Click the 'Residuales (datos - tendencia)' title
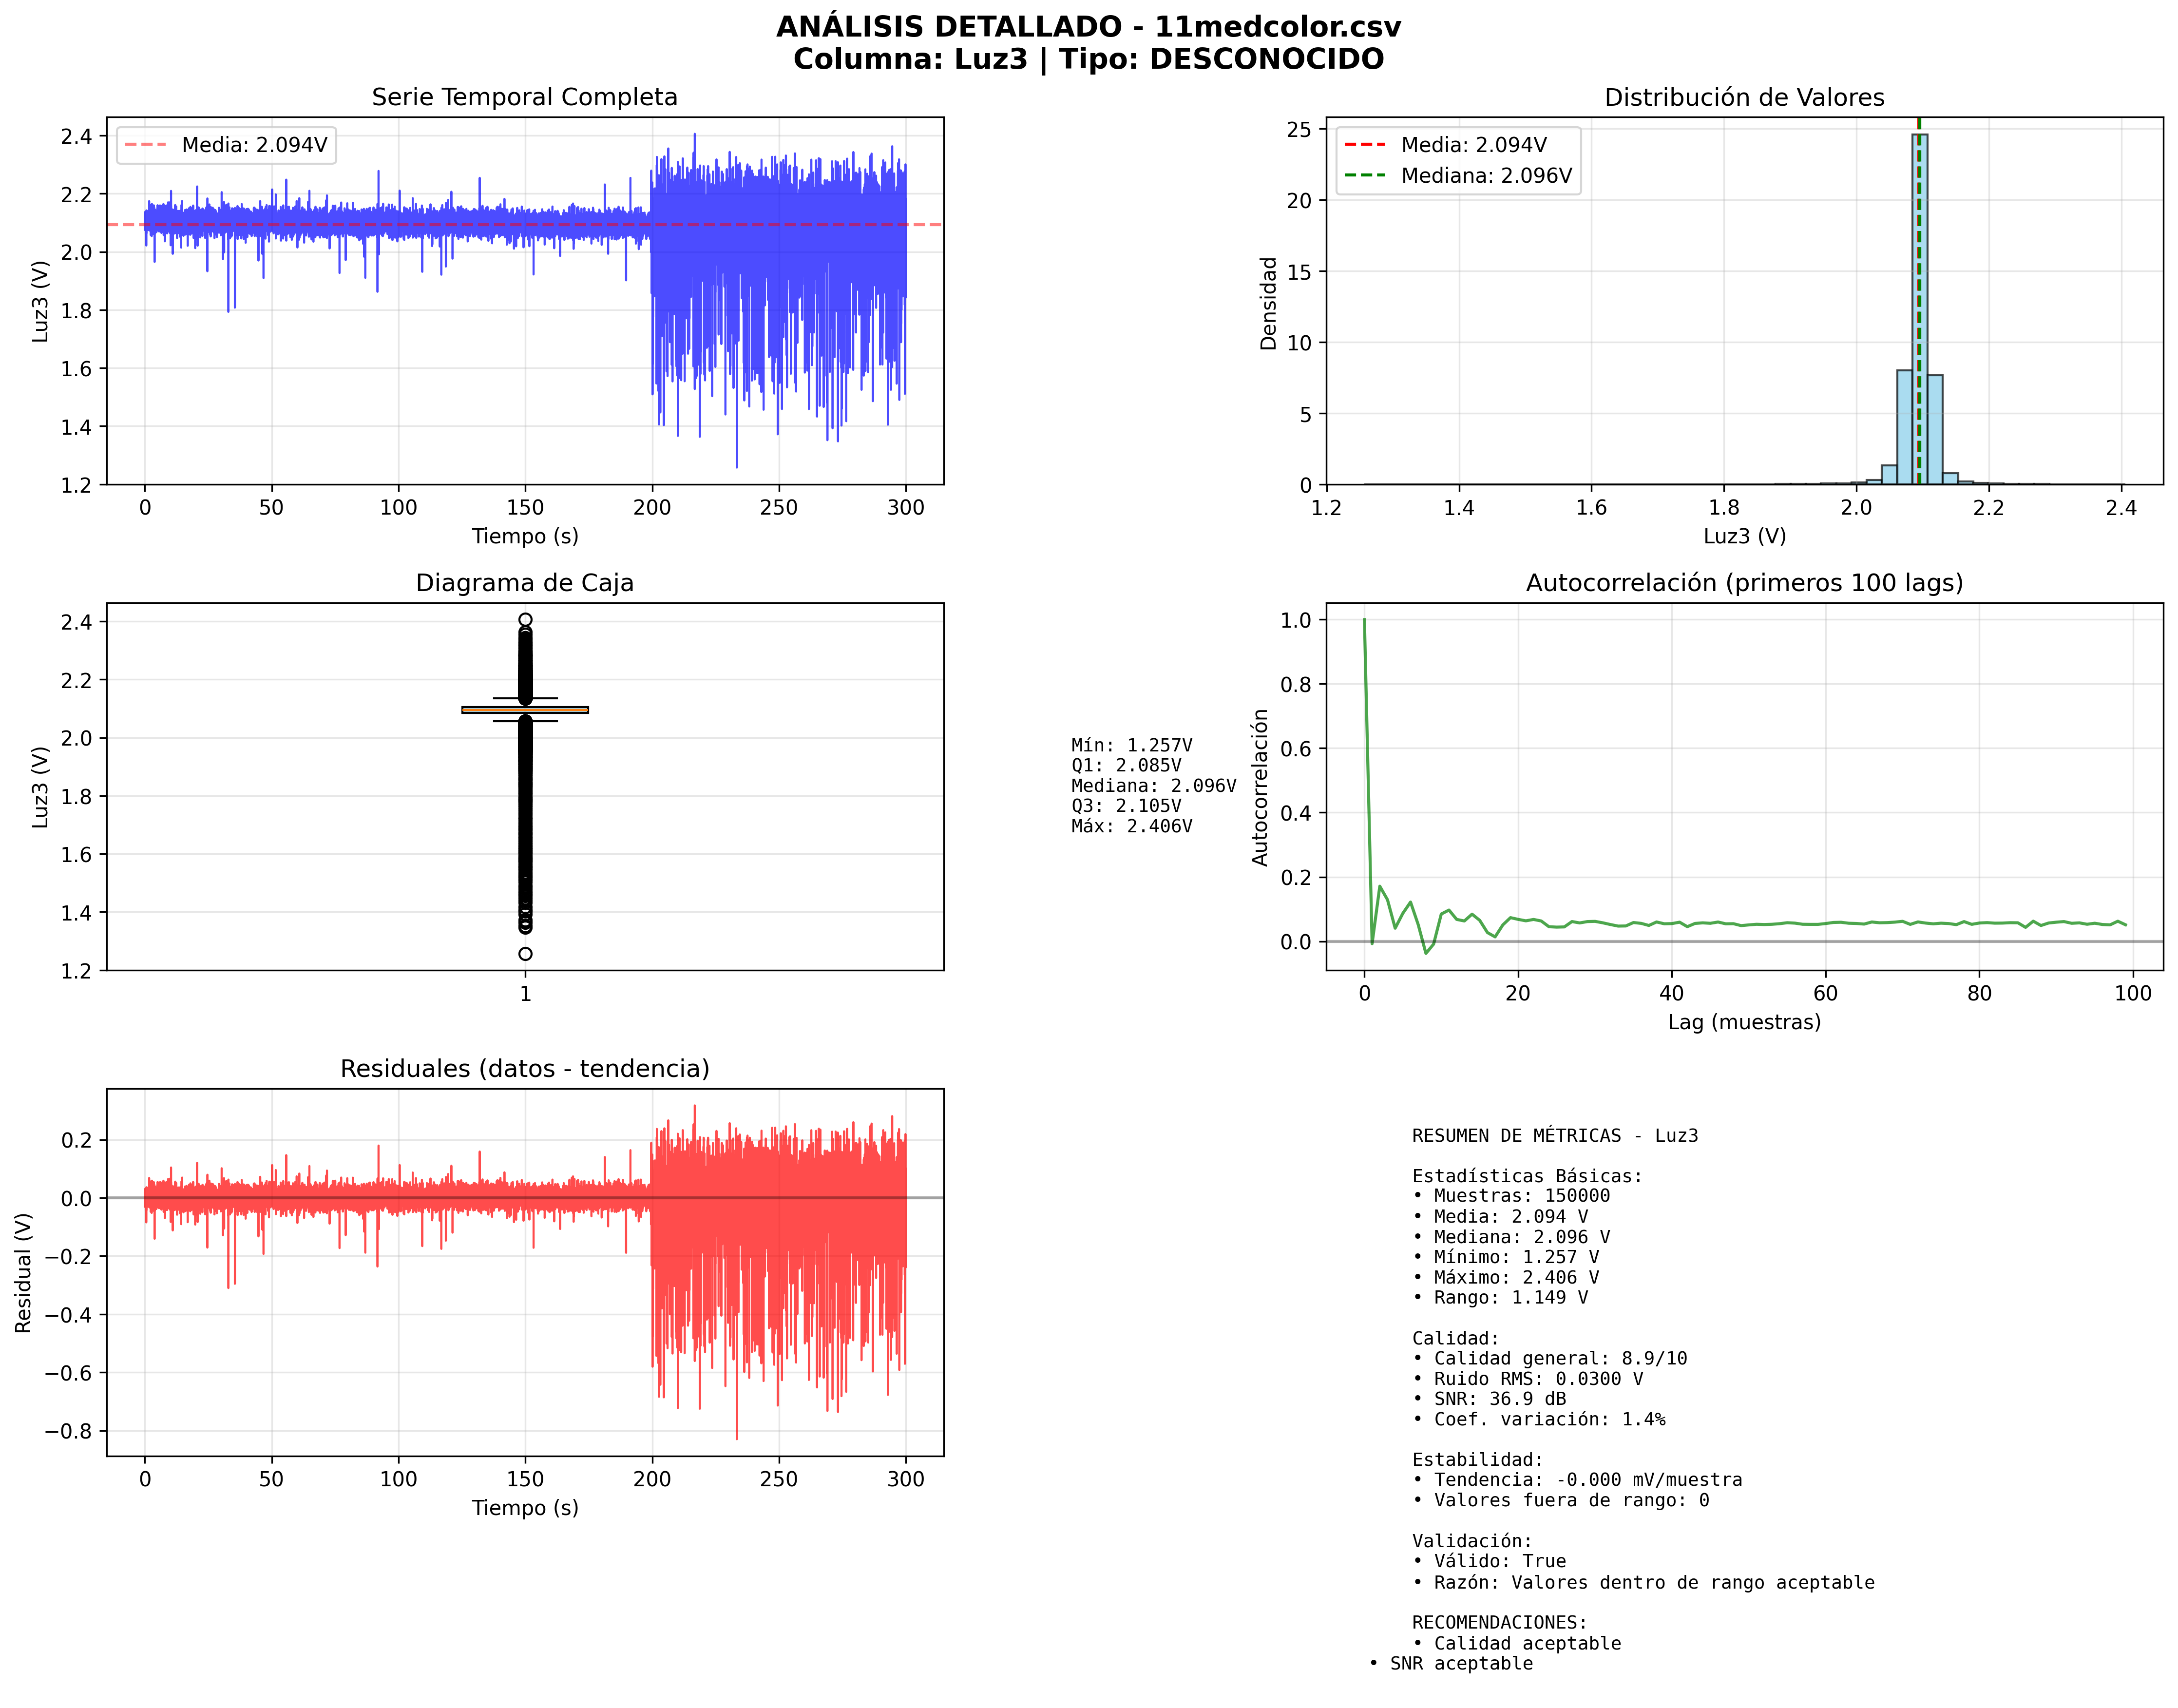Screen dimensions: 2178x1708 (524, 1069)
